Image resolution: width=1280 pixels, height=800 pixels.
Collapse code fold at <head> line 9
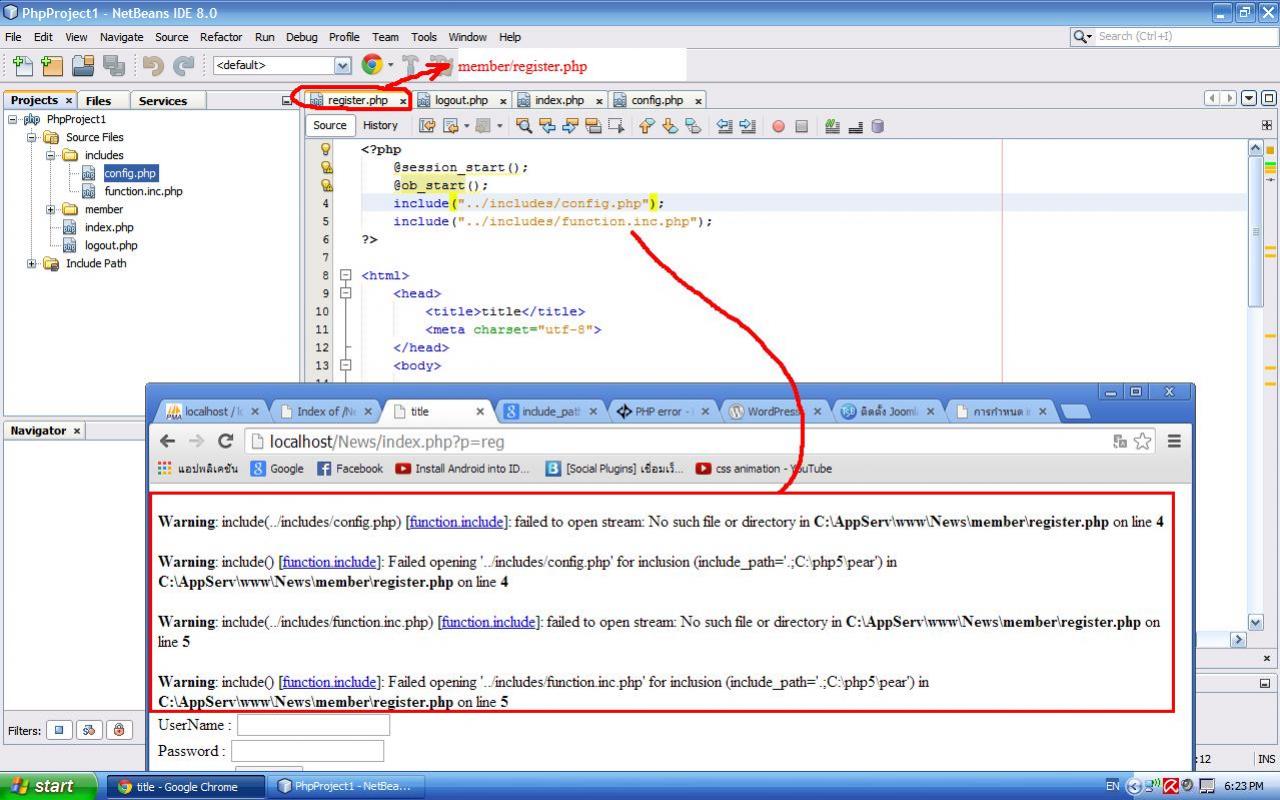click(346, 293)
